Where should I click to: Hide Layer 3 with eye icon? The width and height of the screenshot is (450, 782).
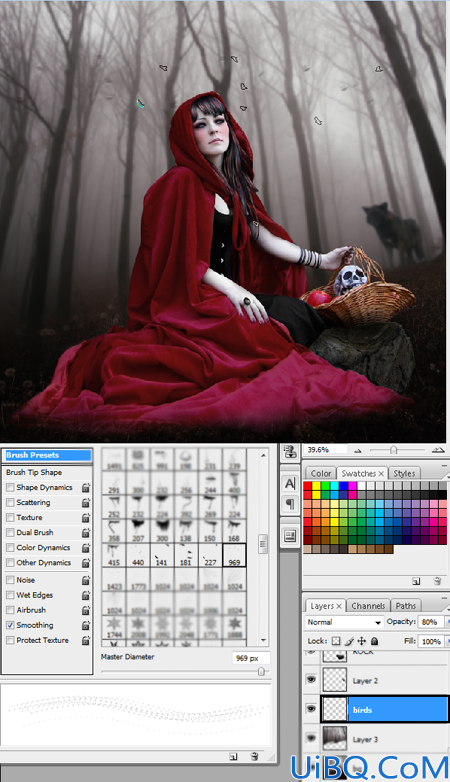(311, 738)
